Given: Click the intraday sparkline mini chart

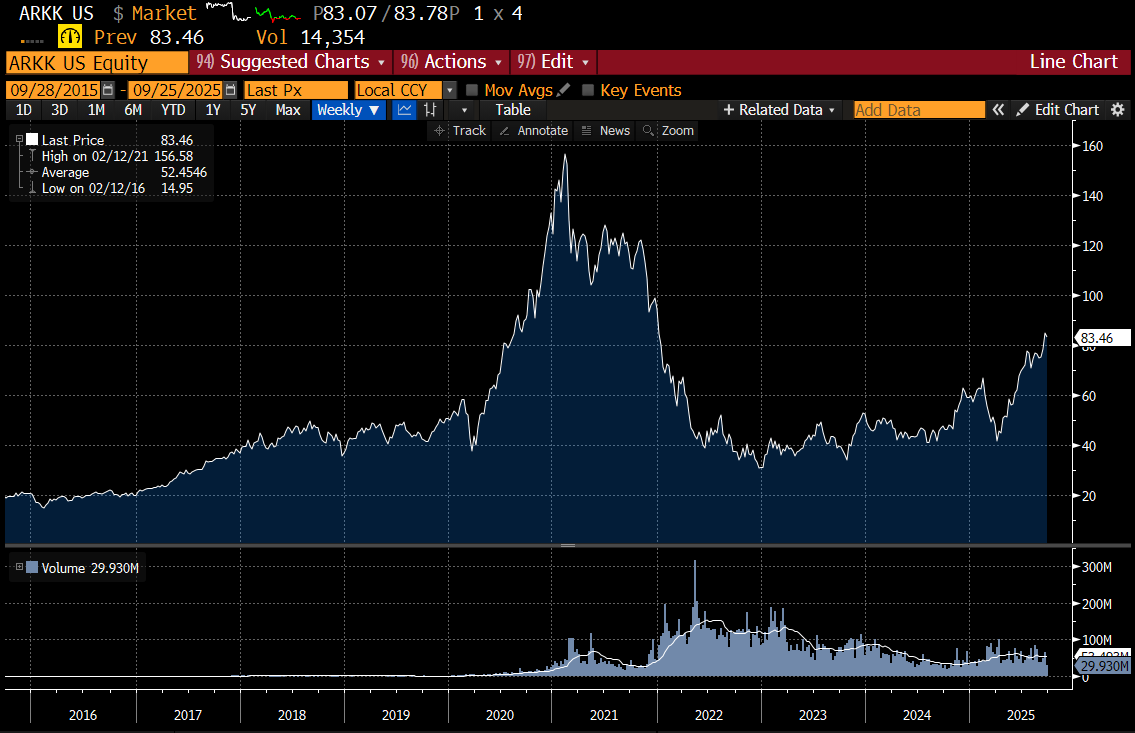Looking at the screenshot, I should [253, 12].
